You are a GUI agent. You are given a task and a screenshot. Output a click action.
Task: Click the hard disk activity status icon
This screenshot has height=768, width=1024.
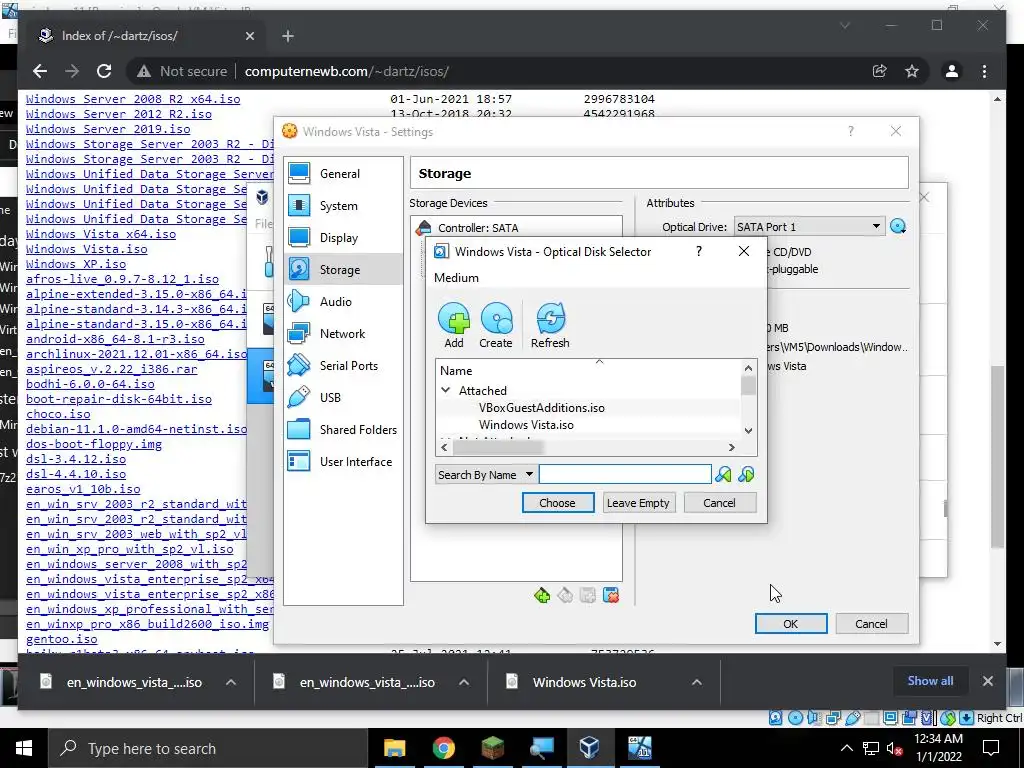pyautogui.click(x=775, y=718)
